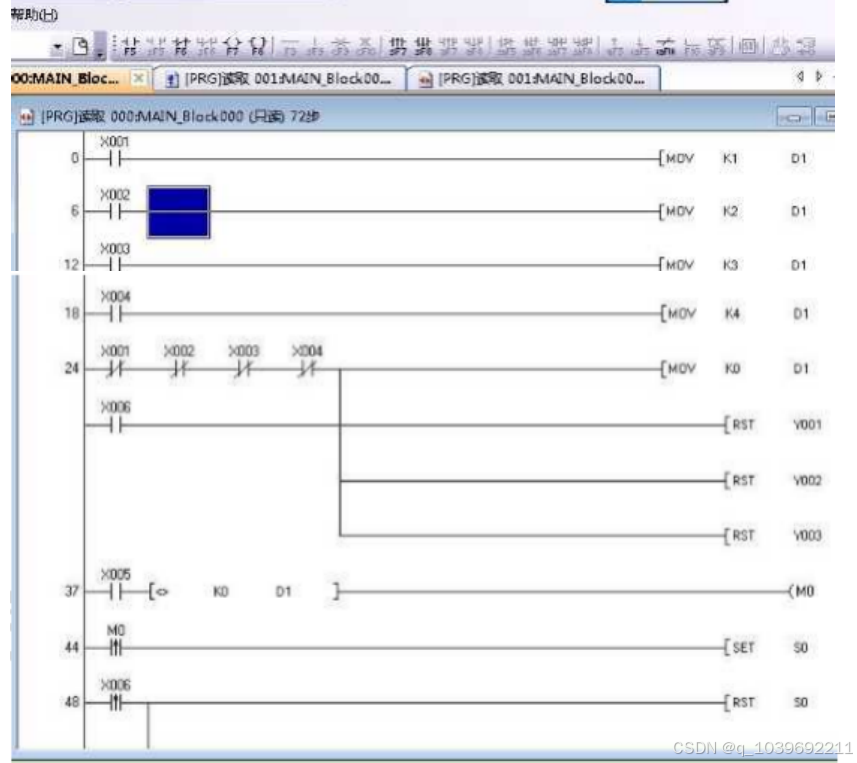
Task: Click the MOV K2 D1 instruction
Action: tap(733, 211)
